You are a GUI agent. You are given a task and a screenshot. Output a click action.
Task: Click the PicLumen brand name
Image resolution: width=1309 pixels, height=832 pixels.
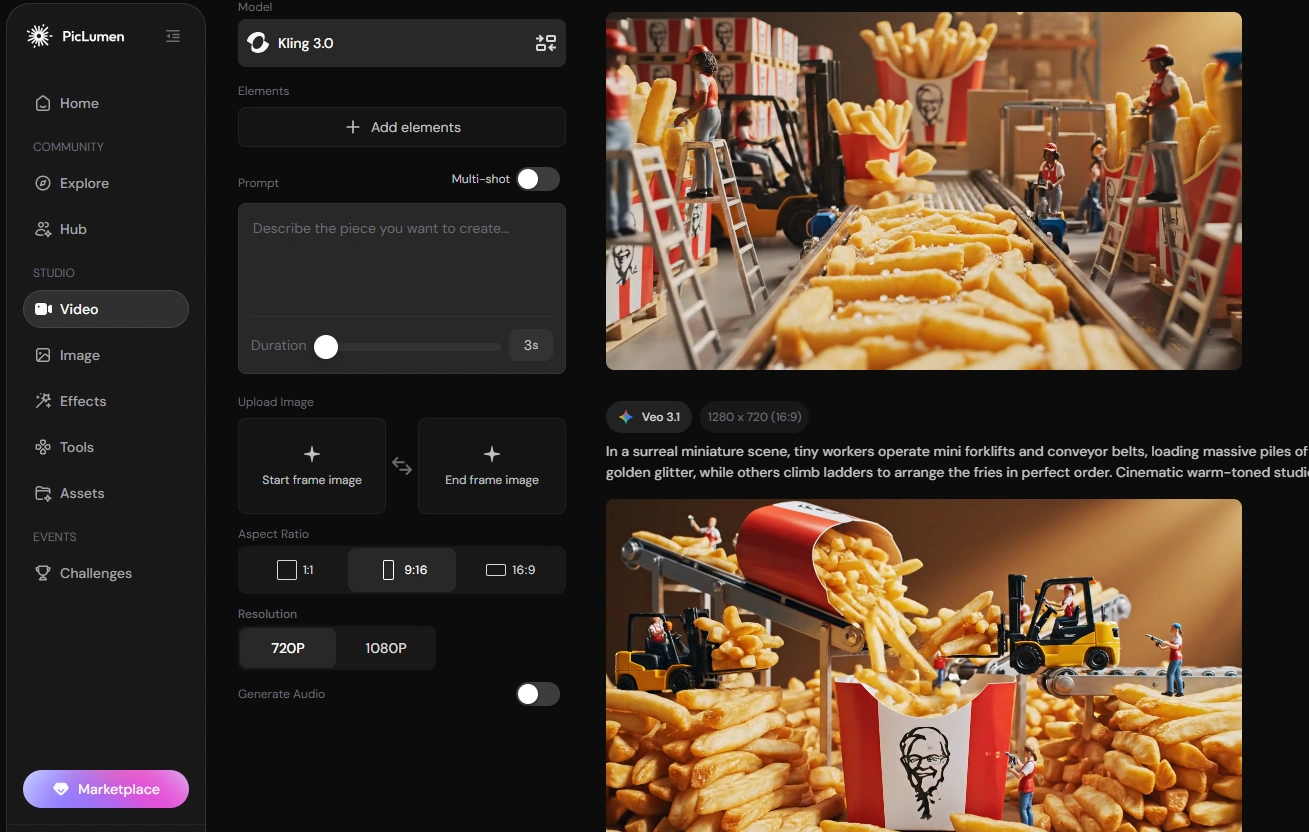click(92, 36)
